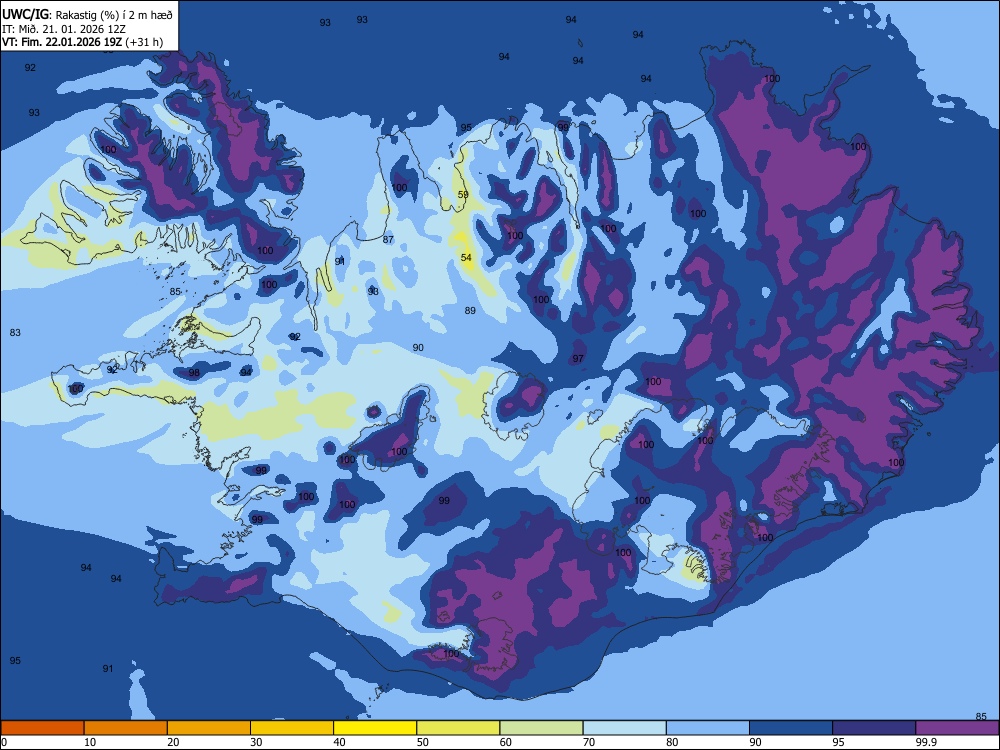Click the dark orange 0–10 legend swatch
Screen dimensions: 1000x750
(x=42, y=728)
